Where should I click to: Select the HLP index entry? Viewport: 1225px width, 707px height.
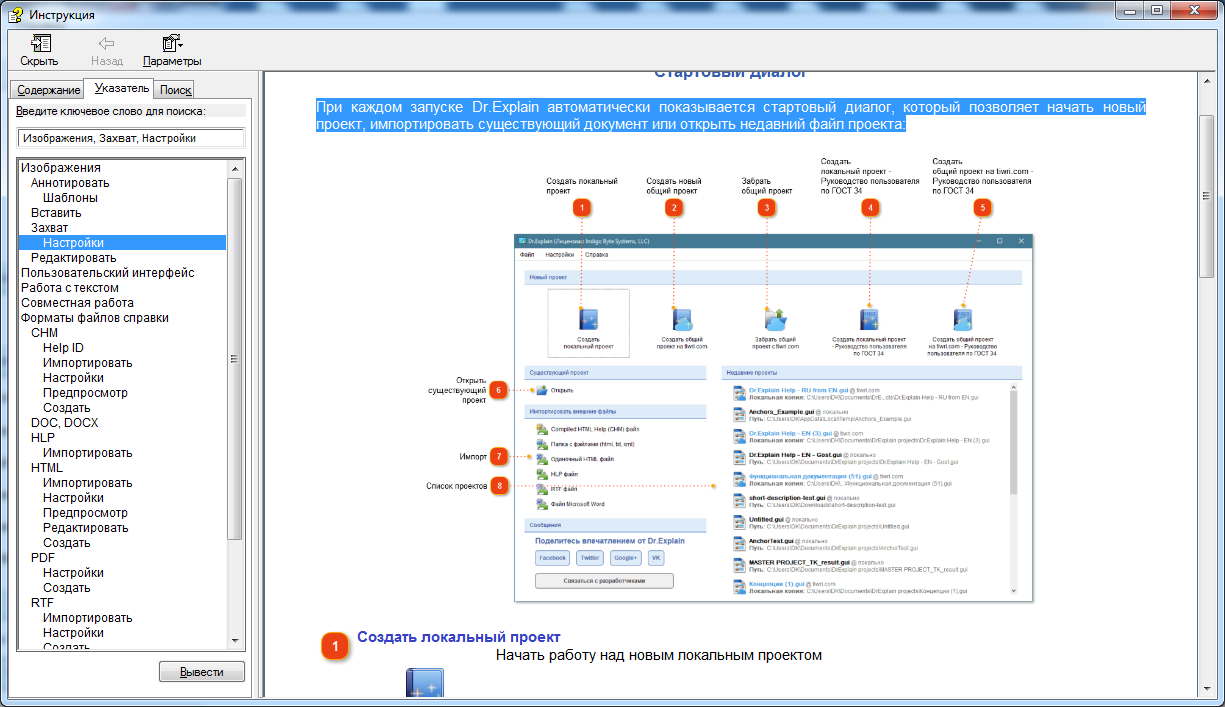(x=43, y=438)
